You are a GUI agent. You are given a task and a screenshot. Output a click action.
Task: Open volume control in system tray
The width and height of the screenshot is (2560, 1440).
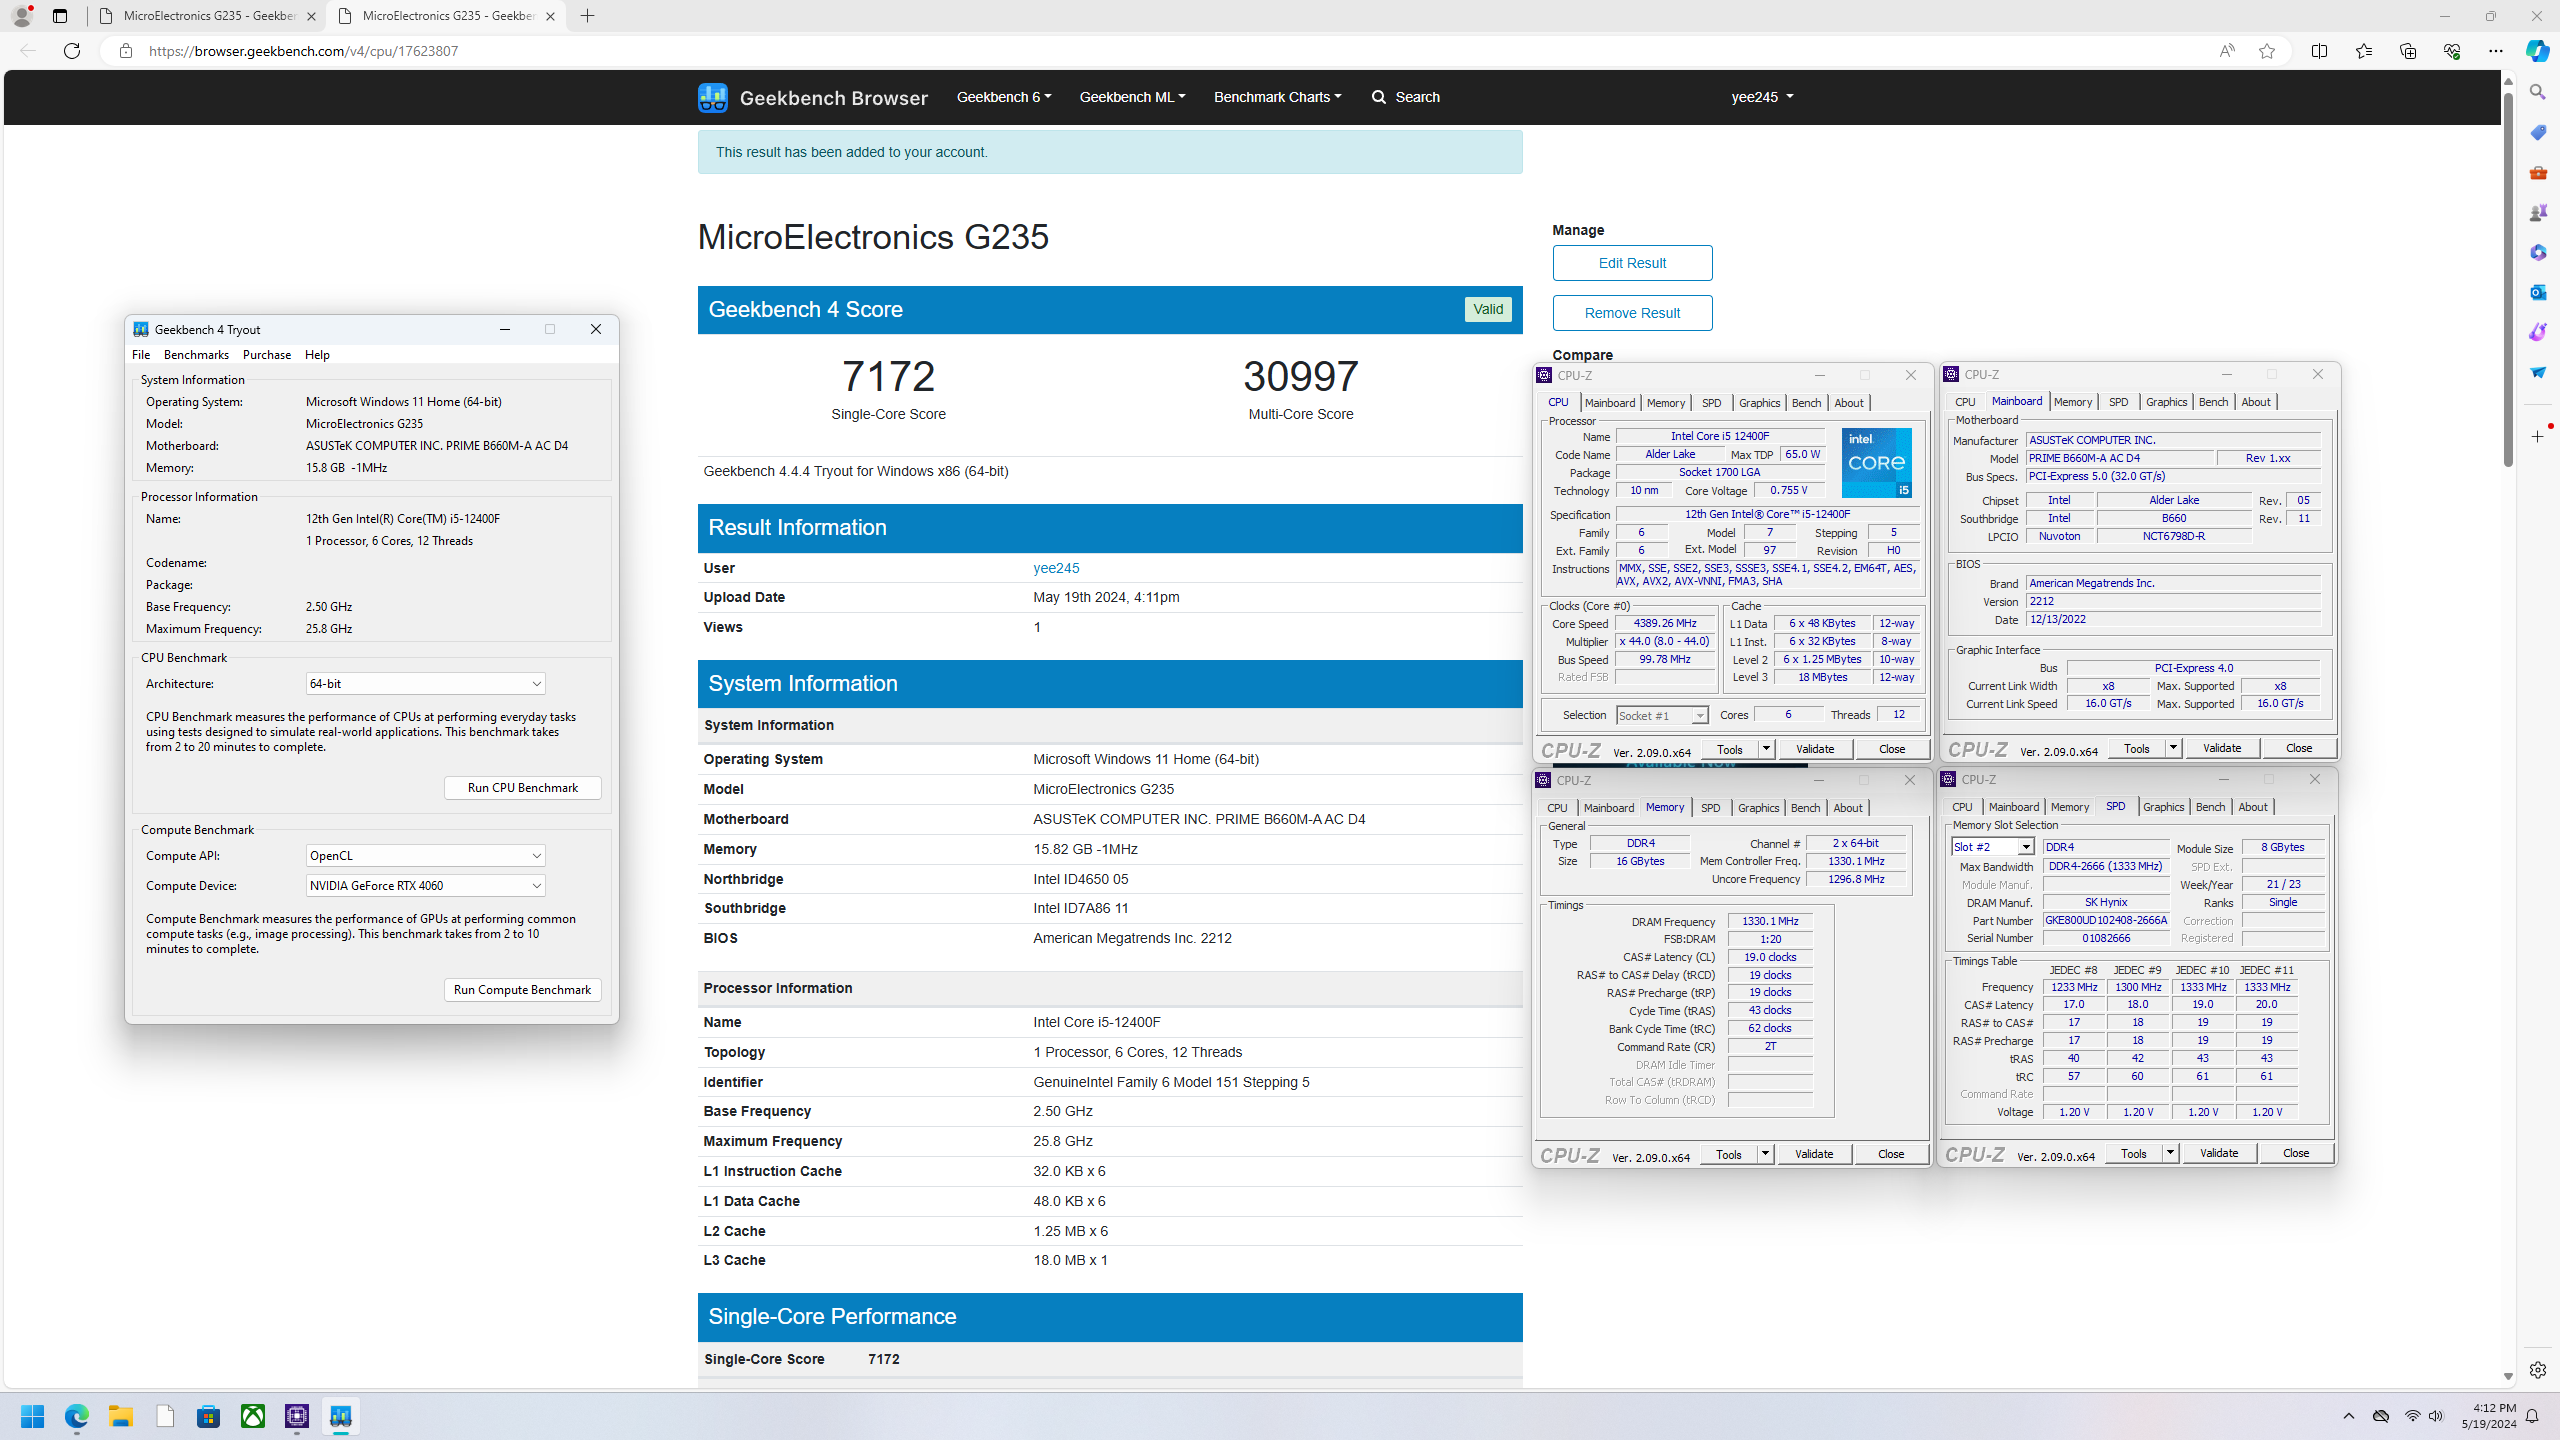point(2436,1416)
